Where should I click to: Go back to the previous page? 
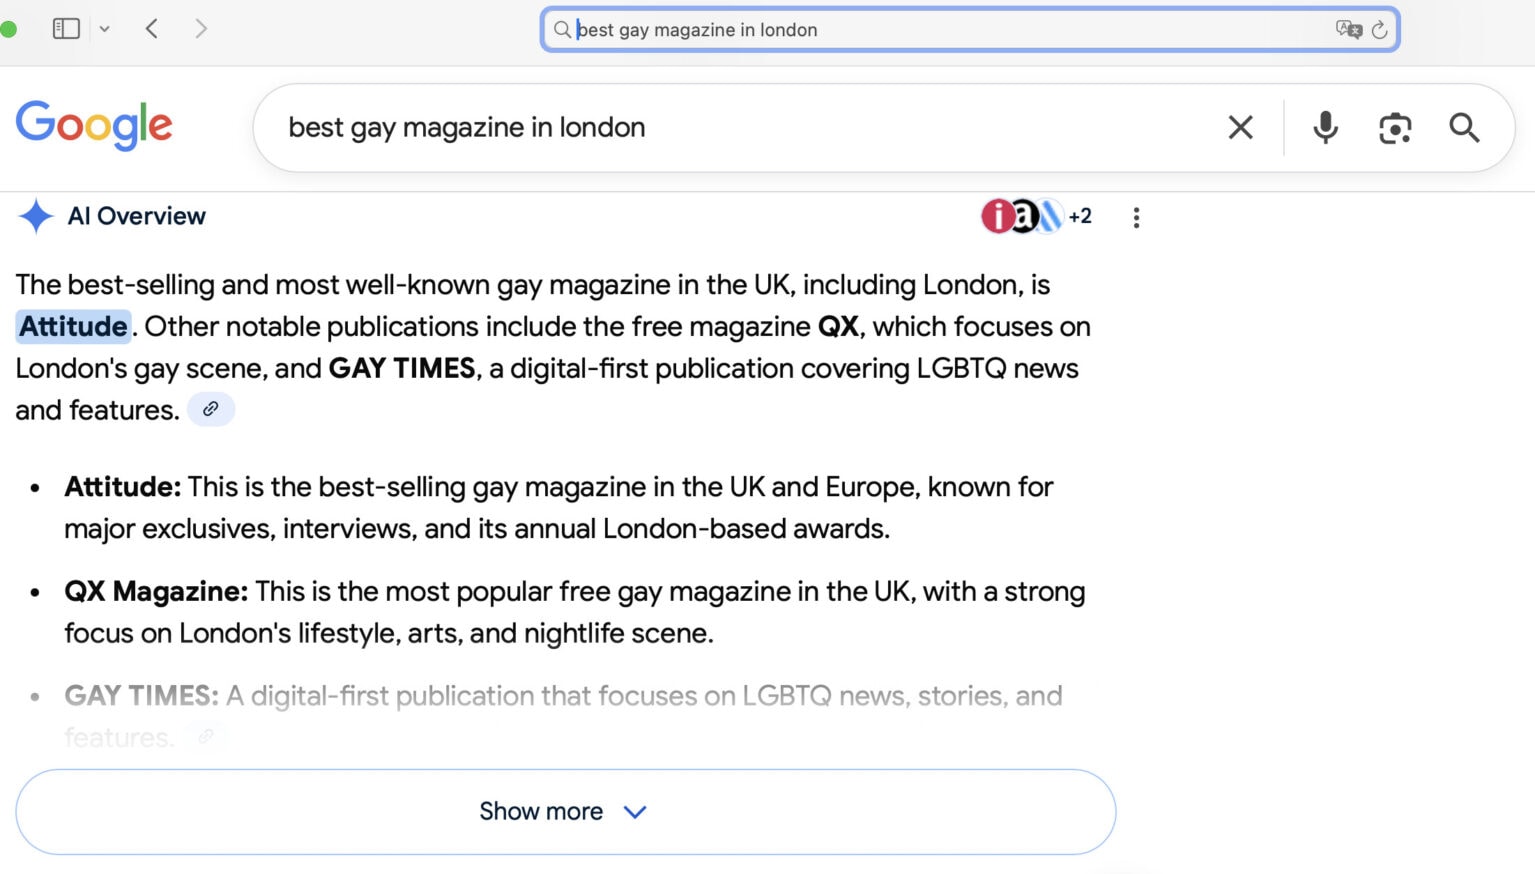click(x=152, y=29)
